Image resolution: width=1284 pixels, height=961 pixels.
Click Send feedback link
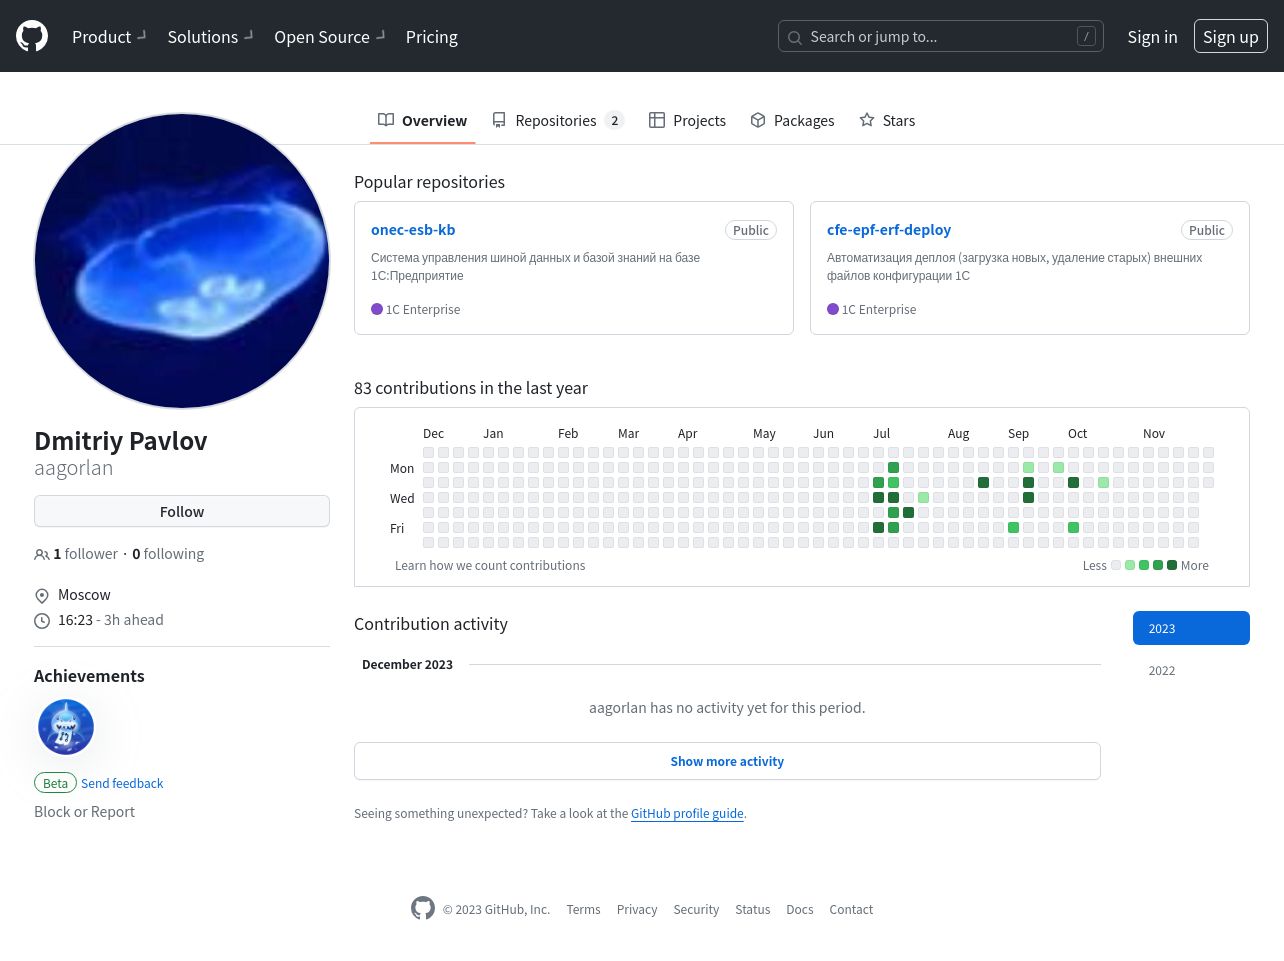pyautogui.click(x=122, y=783)
